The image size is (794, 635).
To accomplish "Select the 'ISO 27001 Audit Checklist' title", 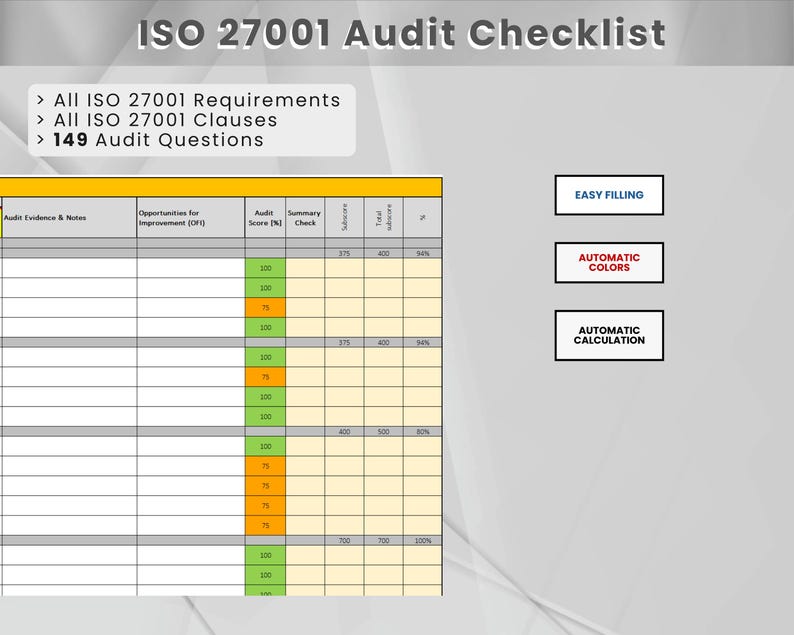I will 402,33.
